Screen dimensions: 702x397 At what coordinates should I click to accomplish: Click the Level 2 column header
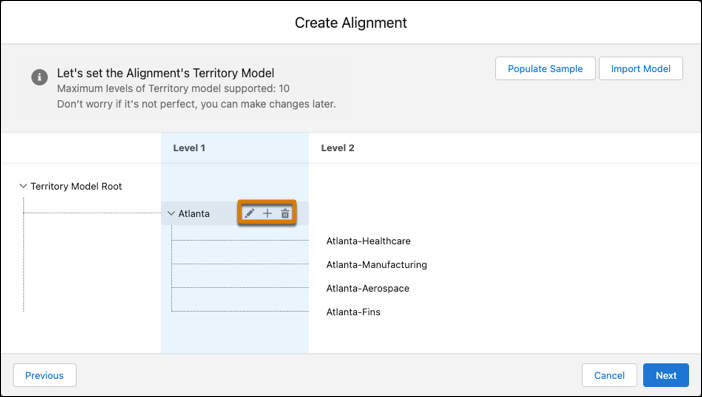pos(338,148)
